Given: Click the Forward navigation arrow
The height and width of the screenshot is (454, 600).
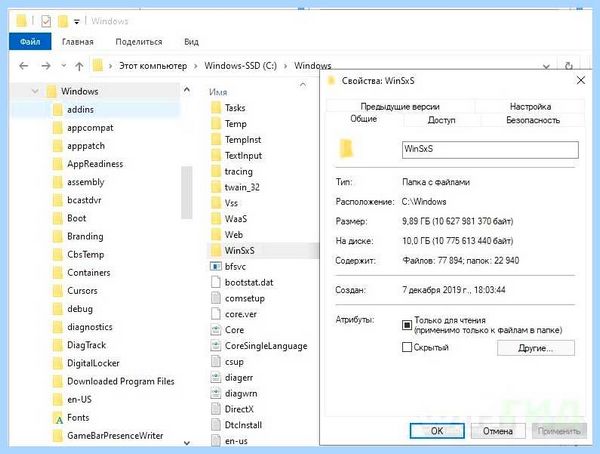Looking at the screenshot, I should pyautogui.click(x=46, y=66).
